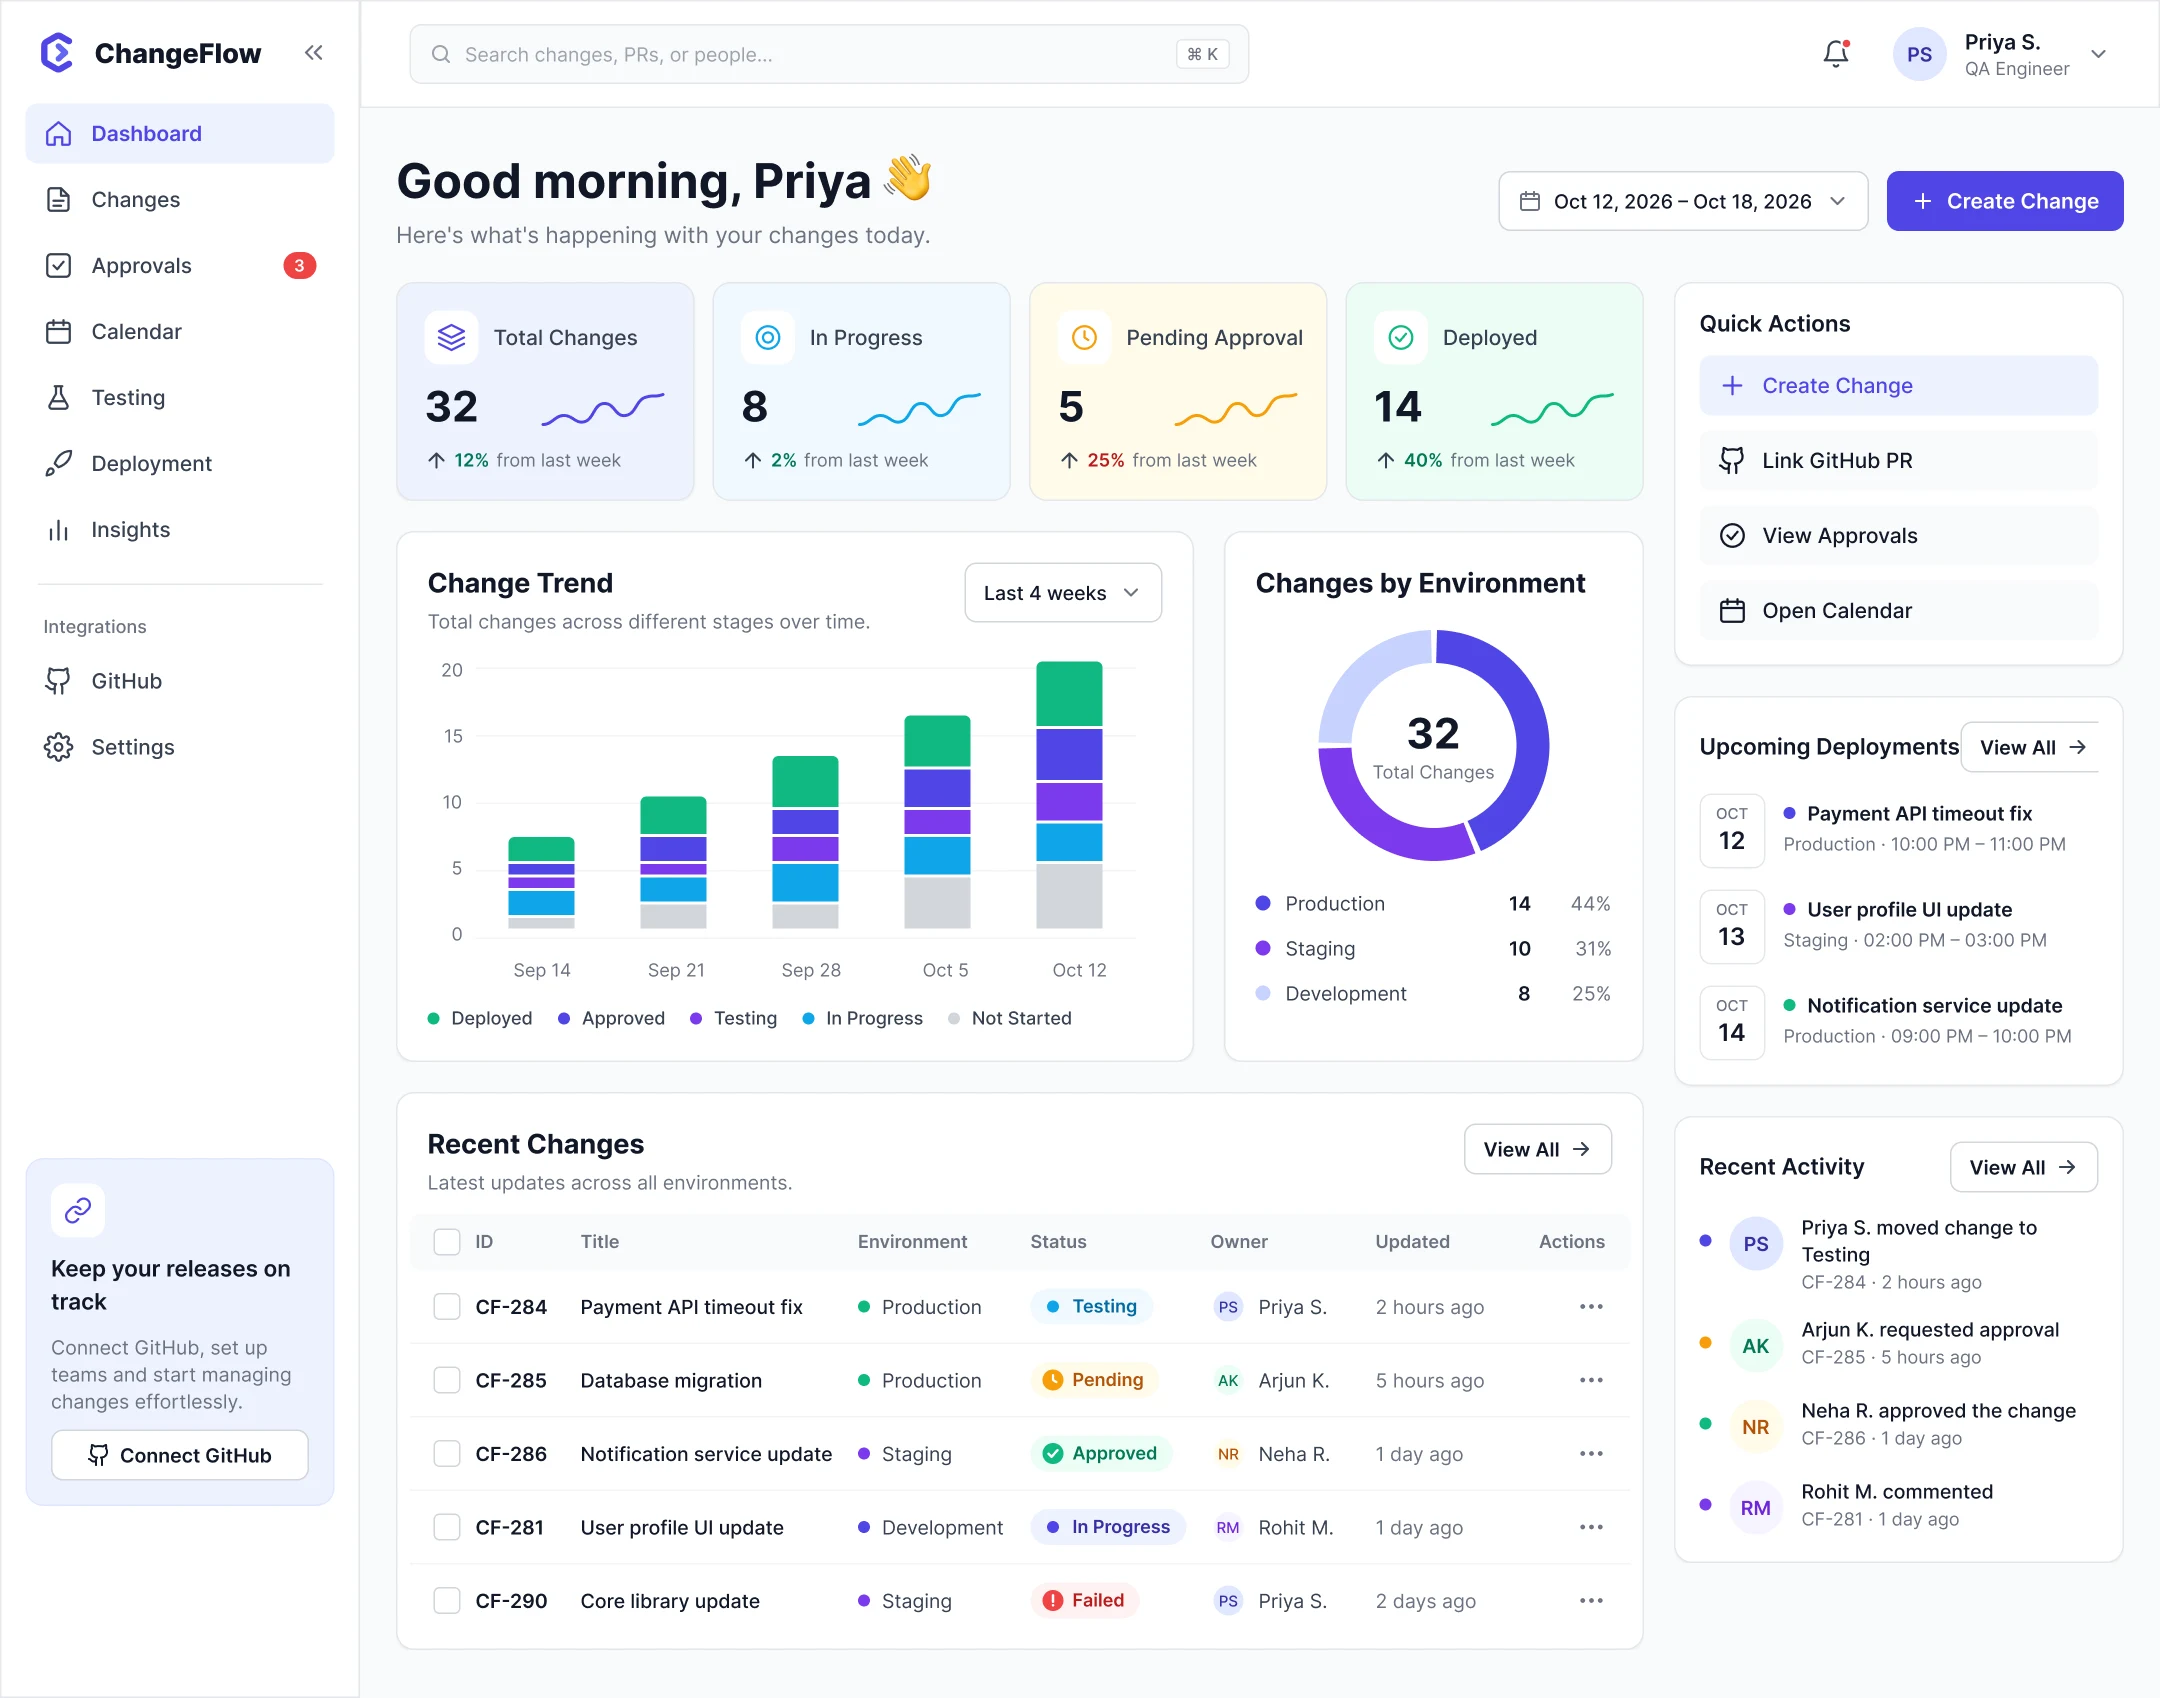Open notifications via the bell icon
The height and width of the screenshot is (1698, 2160).
pos(1836,54)
